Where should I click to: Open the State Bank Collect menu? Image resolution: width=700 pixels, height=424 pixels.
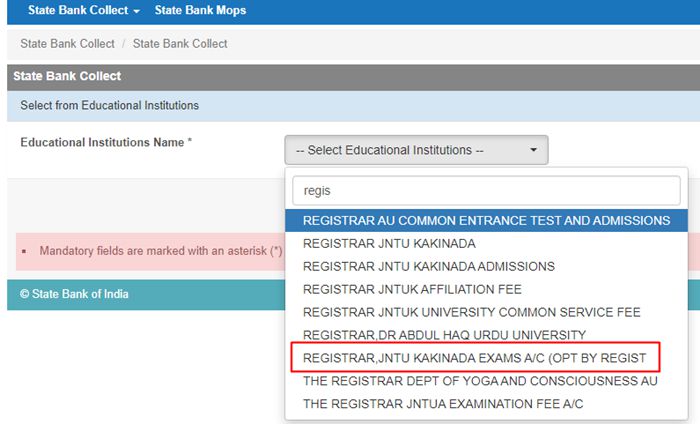(83, 10)
